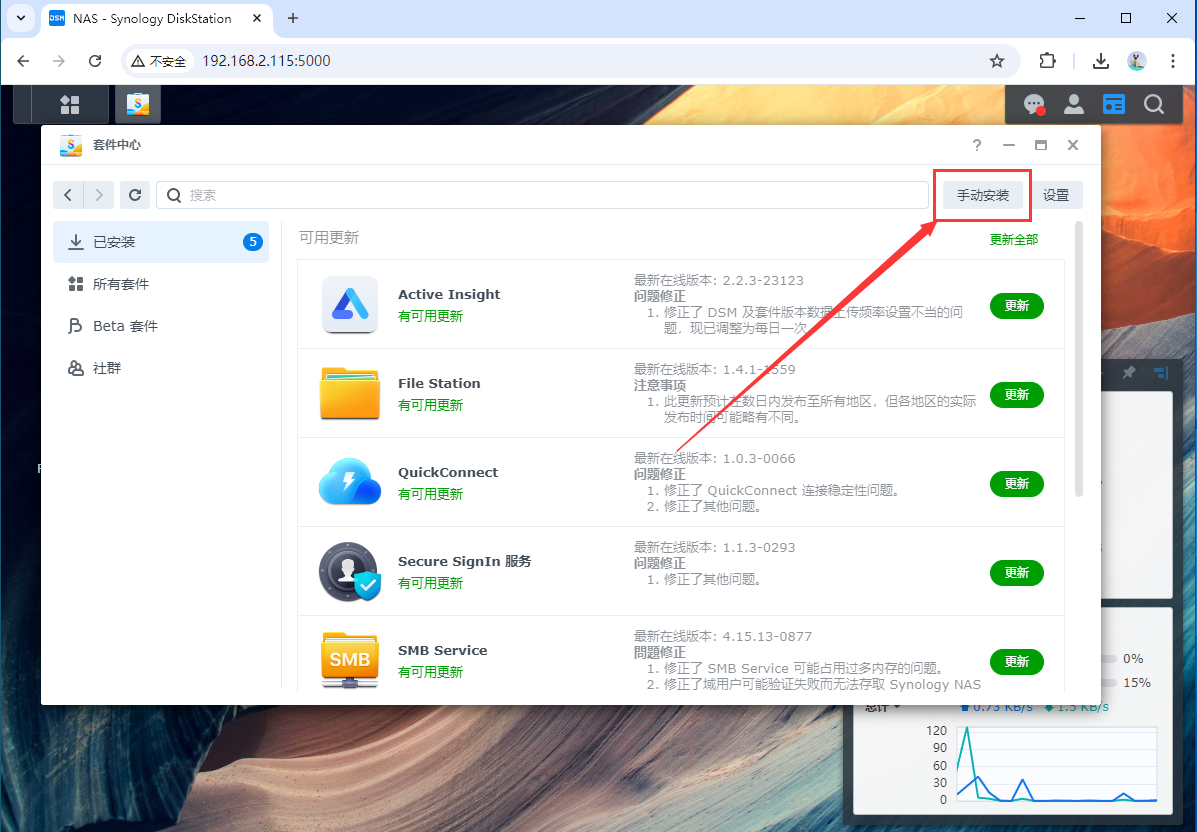Open the DSM main menu grid icon
The width and height of the screenshot is (1197, 832).
click(x=69, y=105)
